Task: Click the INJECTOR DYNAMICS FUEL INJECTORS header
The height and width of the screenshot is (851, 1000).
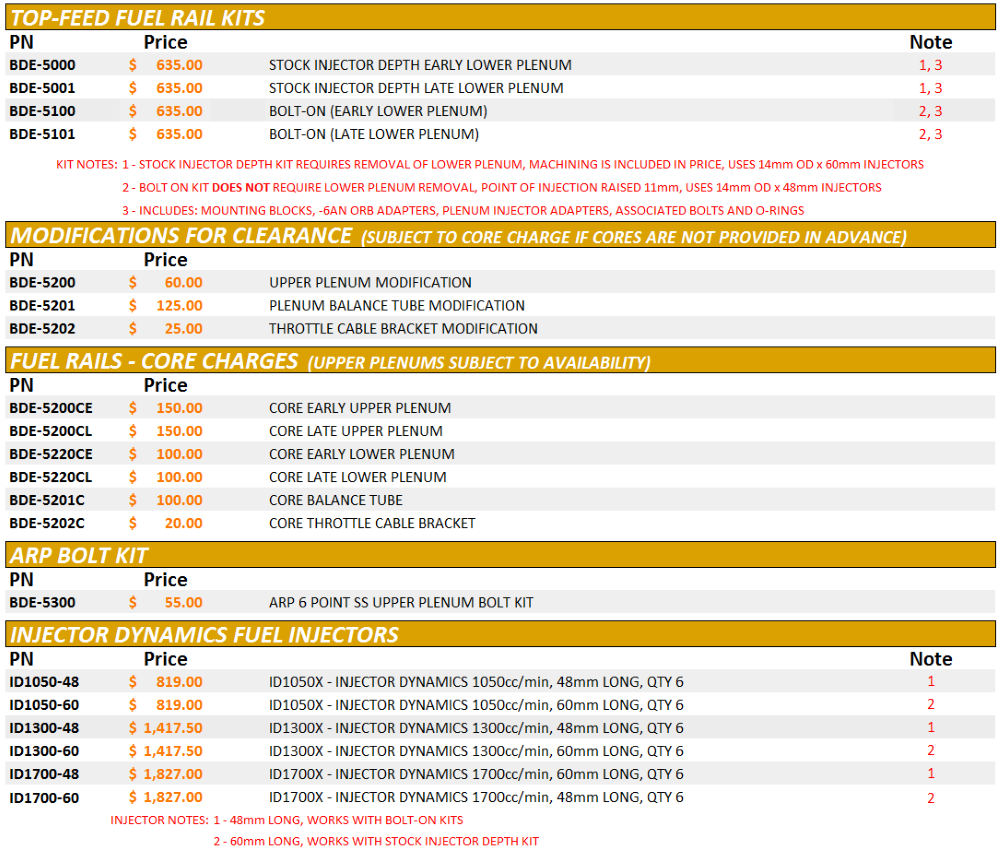Action: 500,635
